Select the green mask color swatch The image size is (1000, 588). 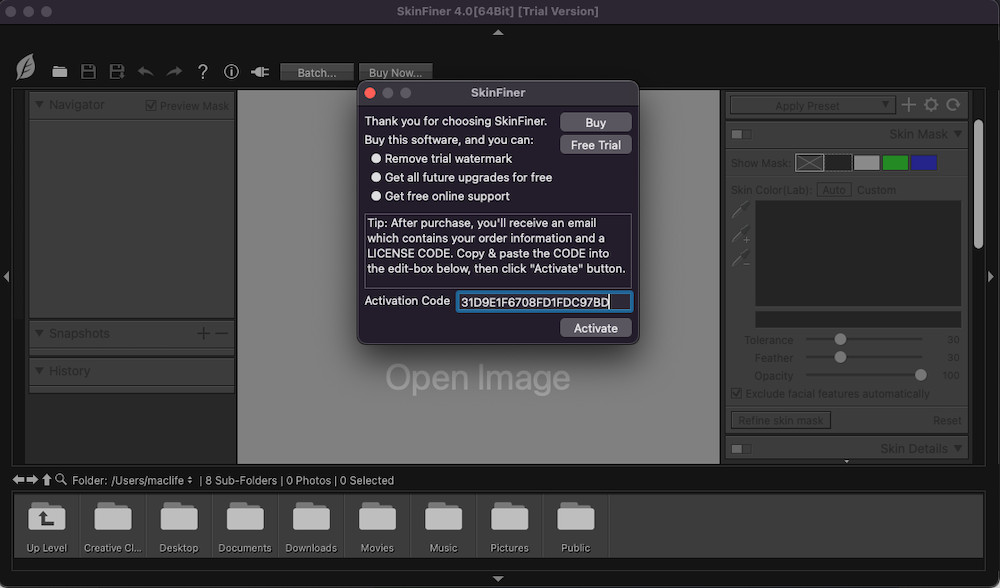click(895, 163)
